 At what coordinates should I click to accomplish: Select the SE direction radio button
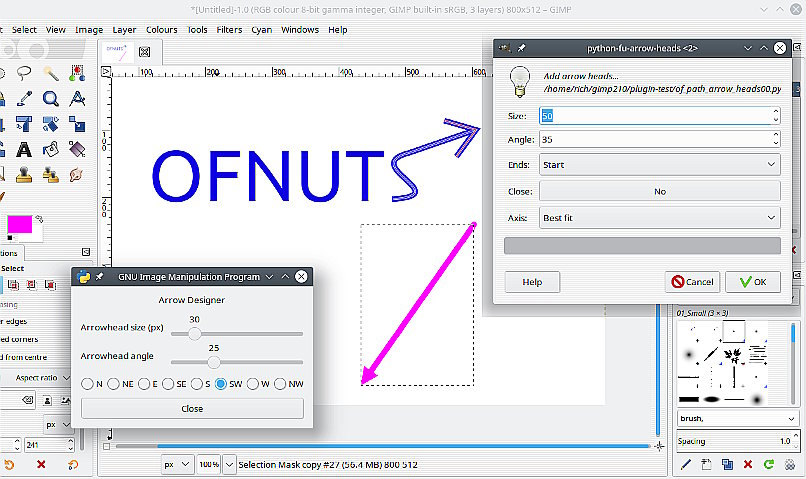[x=168, y=384]
